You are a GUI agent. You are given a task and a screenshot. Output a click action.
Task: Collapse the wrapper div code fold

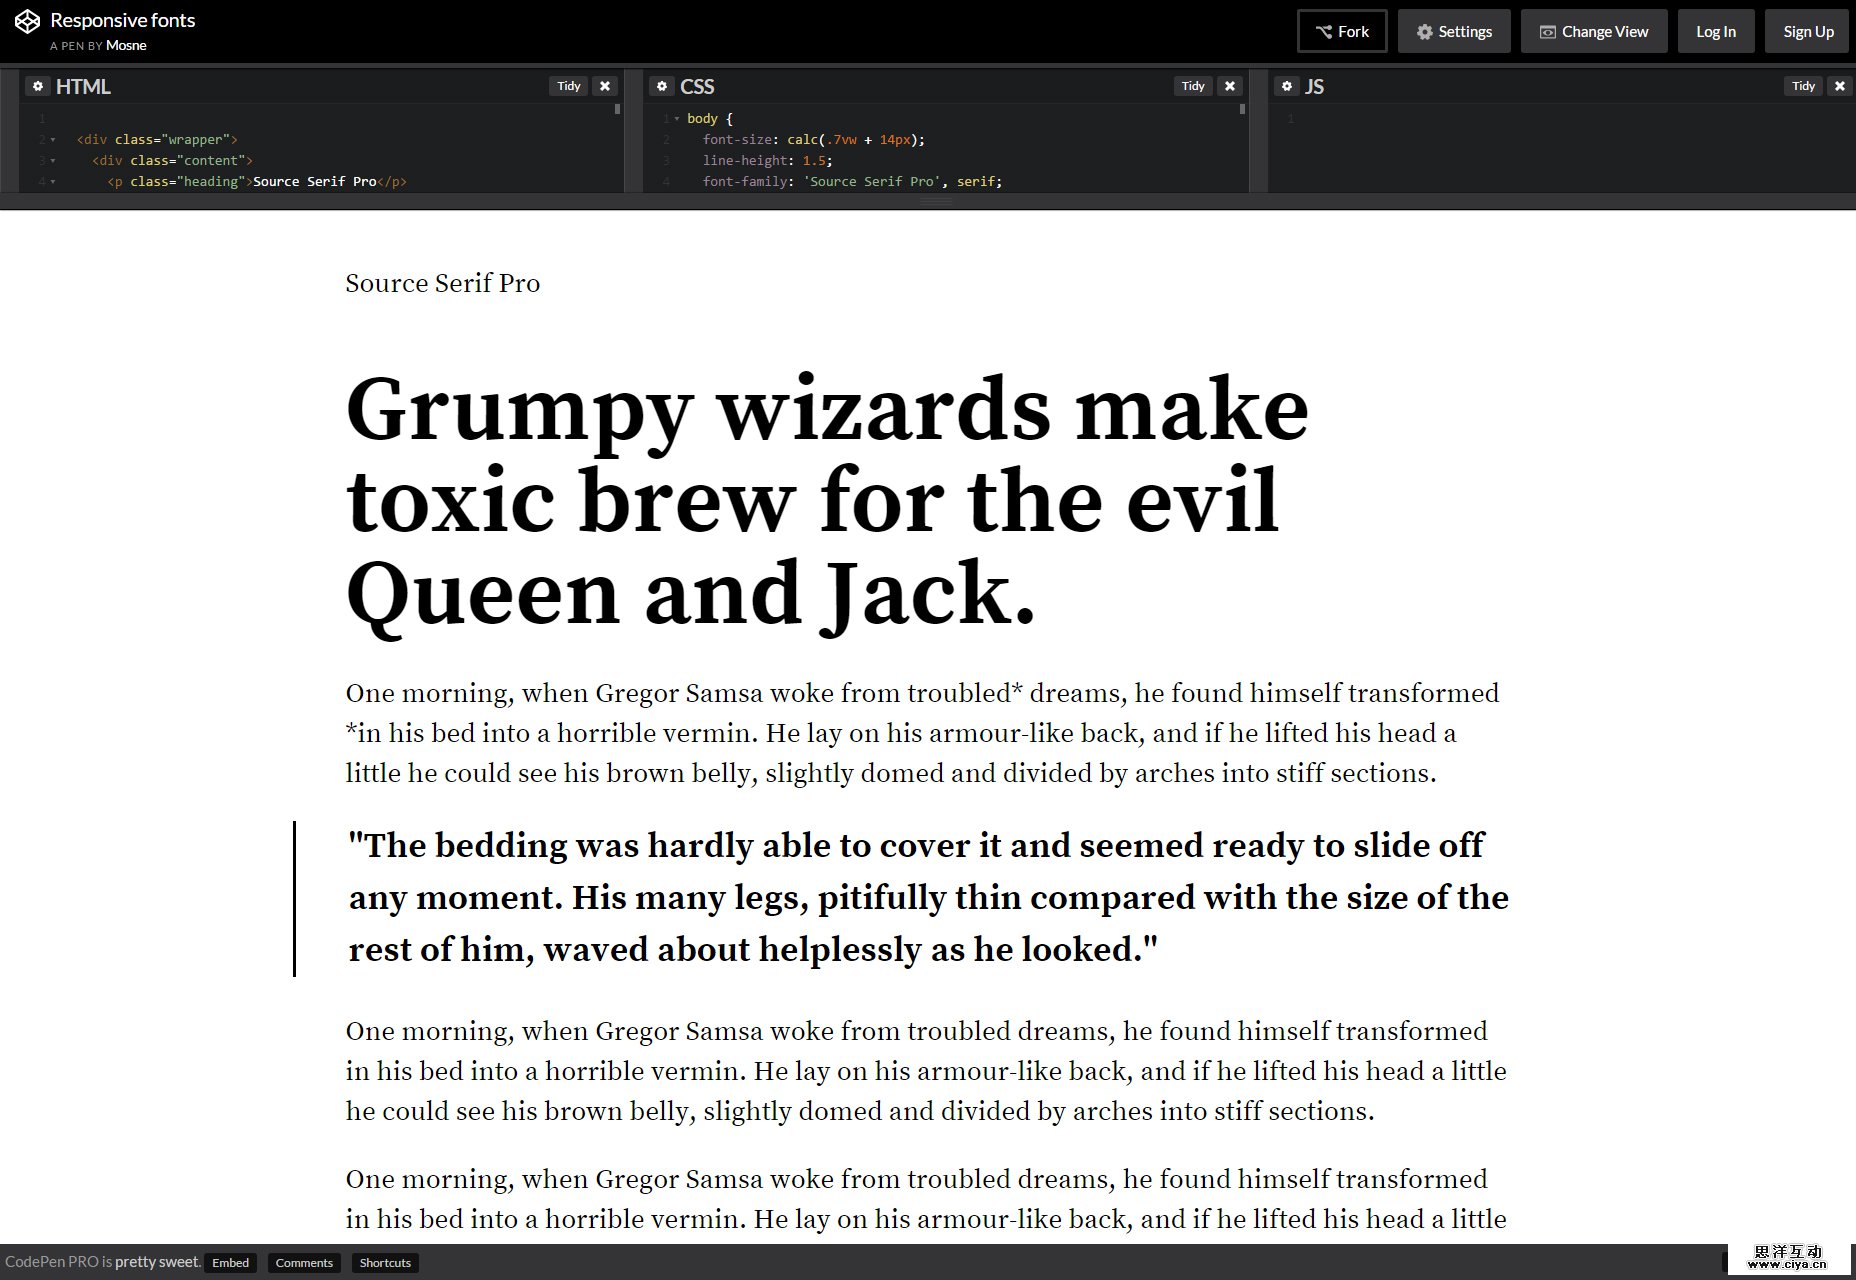coord(52,139)
